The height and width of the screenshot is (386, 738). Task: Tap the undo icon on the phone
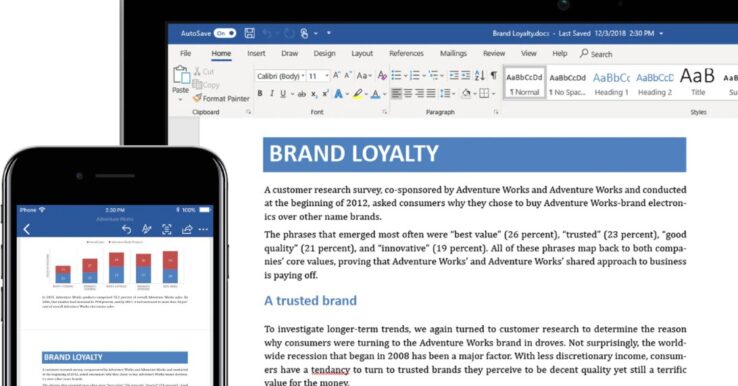coord(126,229)
